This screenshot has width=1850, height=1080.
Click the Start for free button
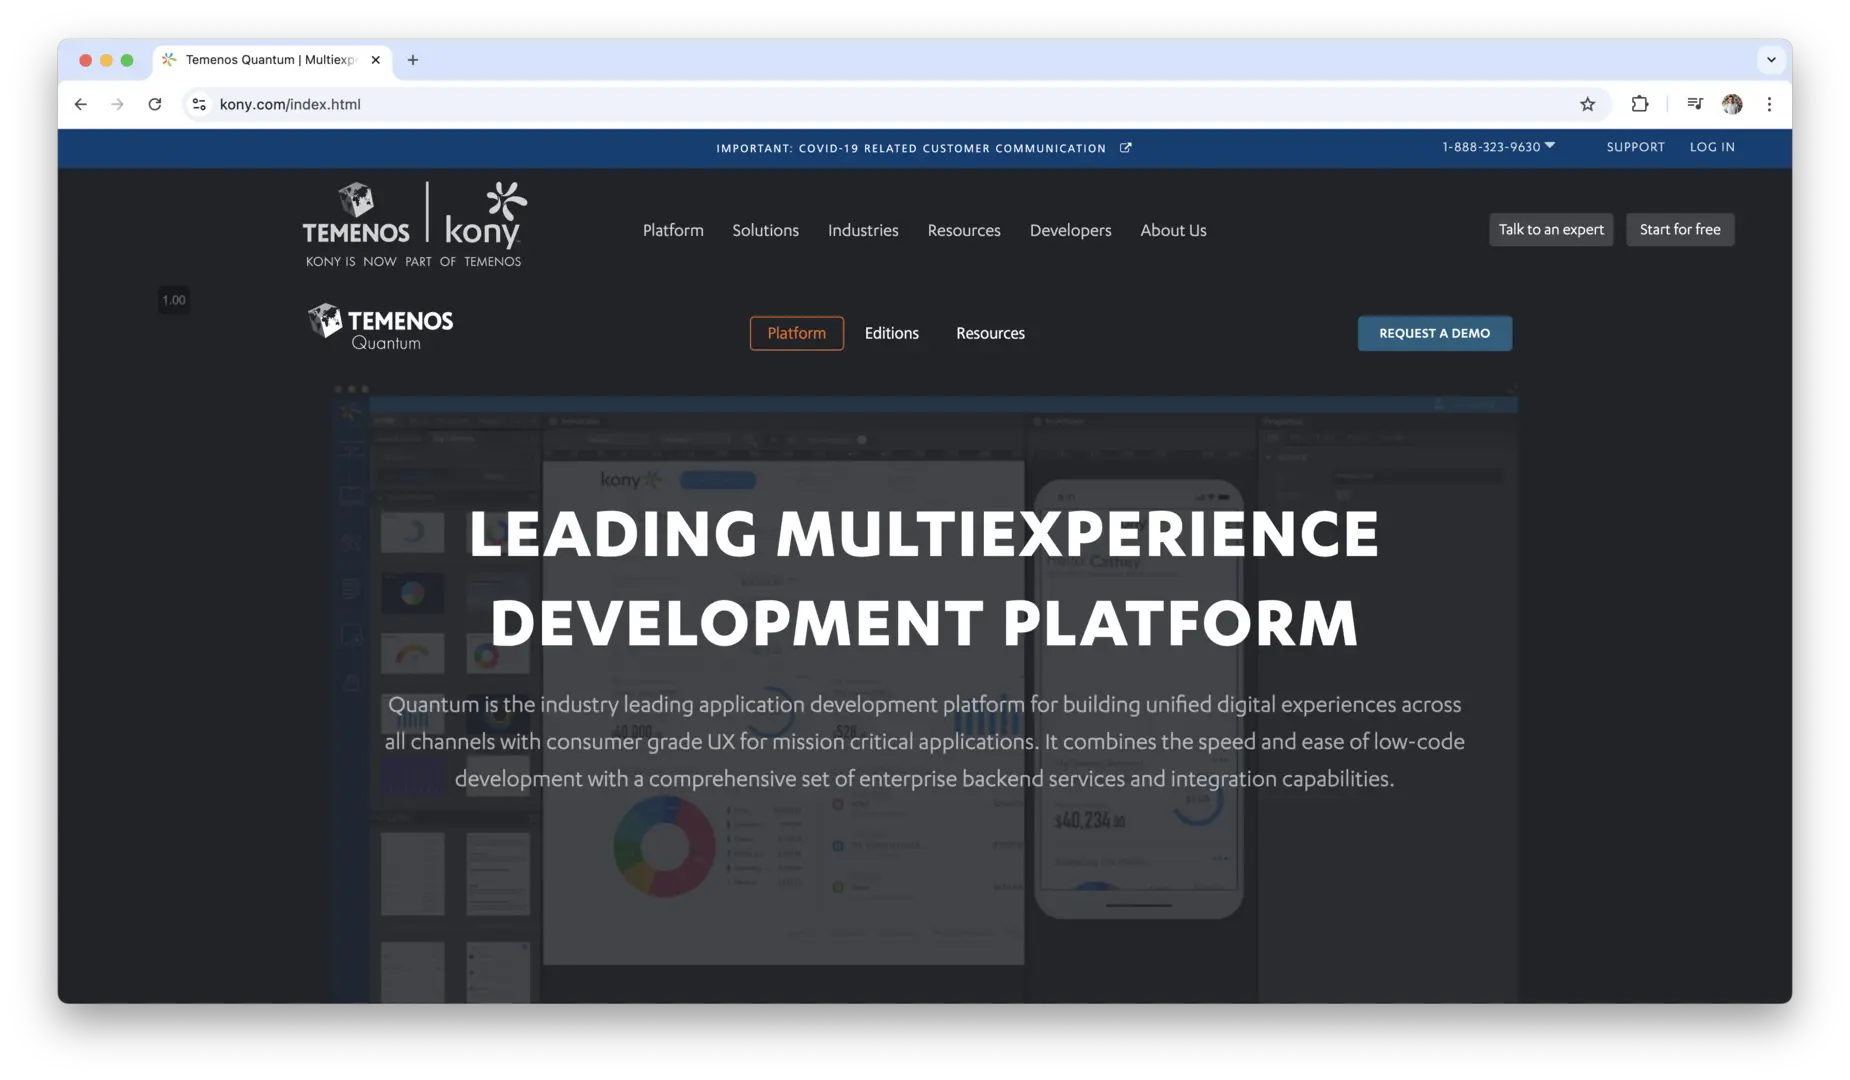tap(1680, 230)
